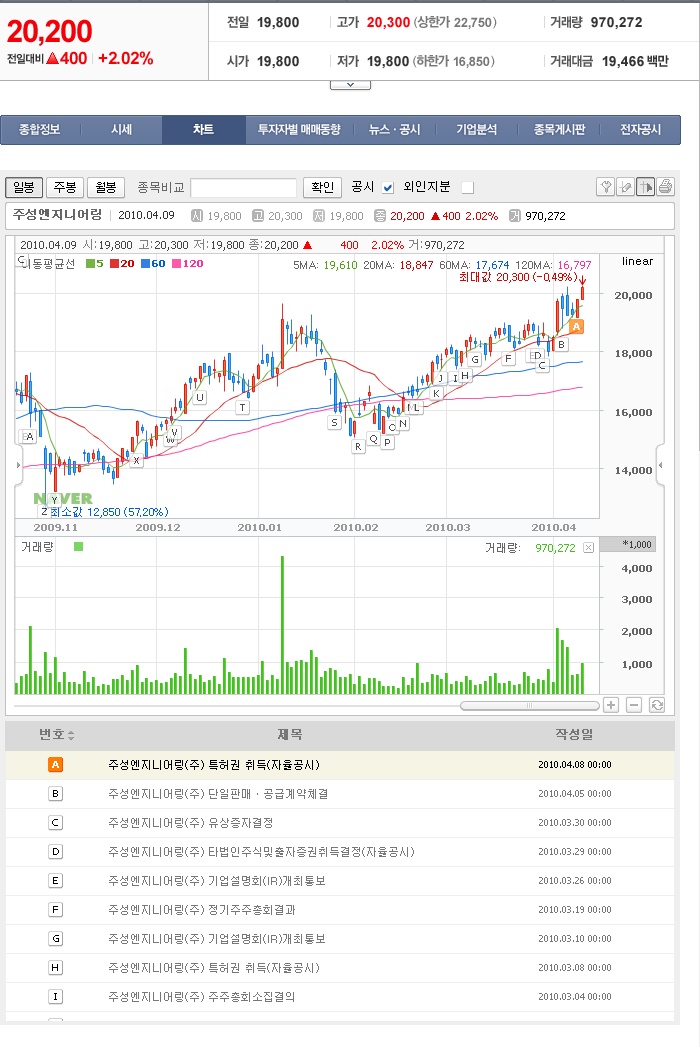700x1047 pixels.
Task: Reset the chart with refresh icon
Action: (x=657, y=704)
